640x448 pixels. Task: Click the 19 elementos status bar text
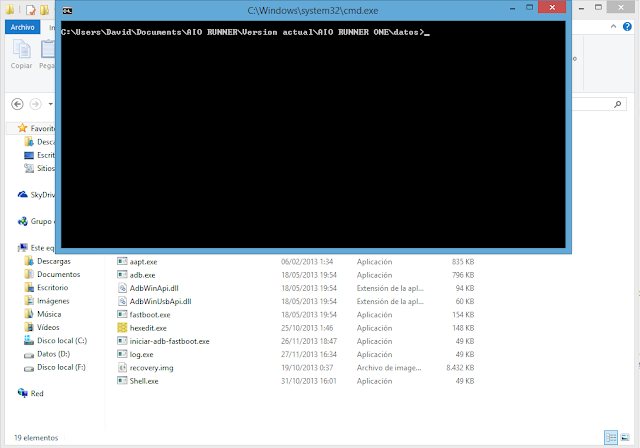tap(36, 438)
